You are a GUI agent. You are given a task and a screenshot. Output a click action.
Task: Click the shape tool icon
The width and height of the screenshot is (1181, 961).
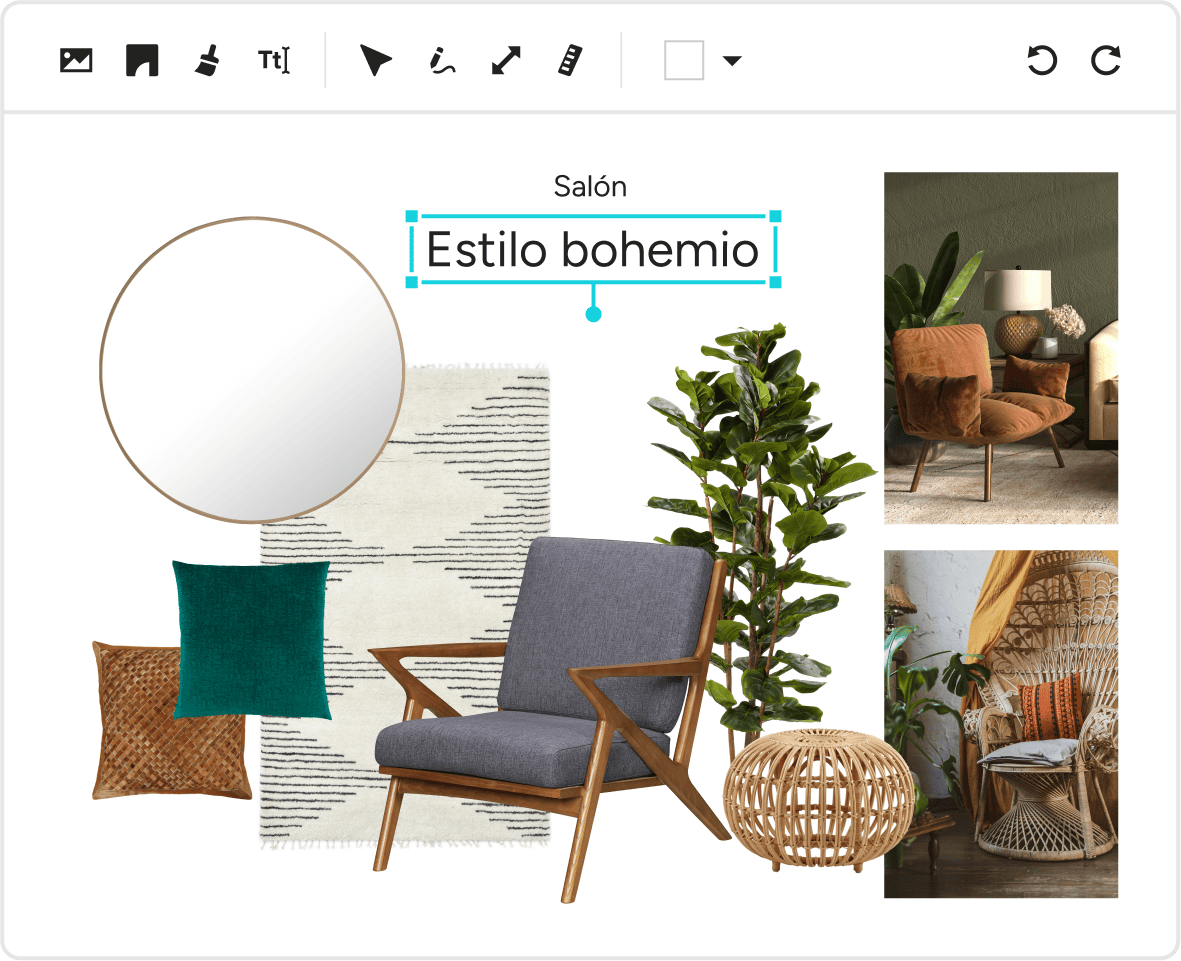click(x=142, y=61)
